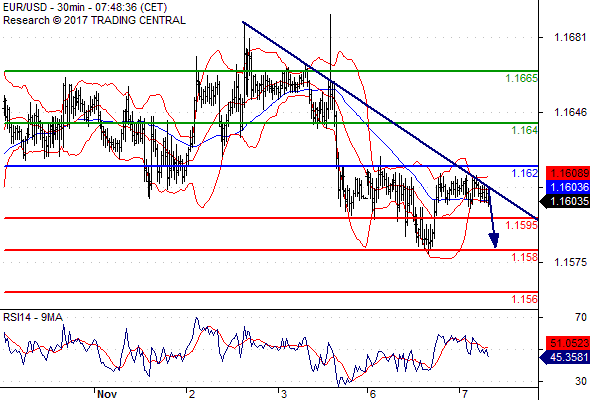Click the Research 2017 Trading Central text

[x=94, y=20]
